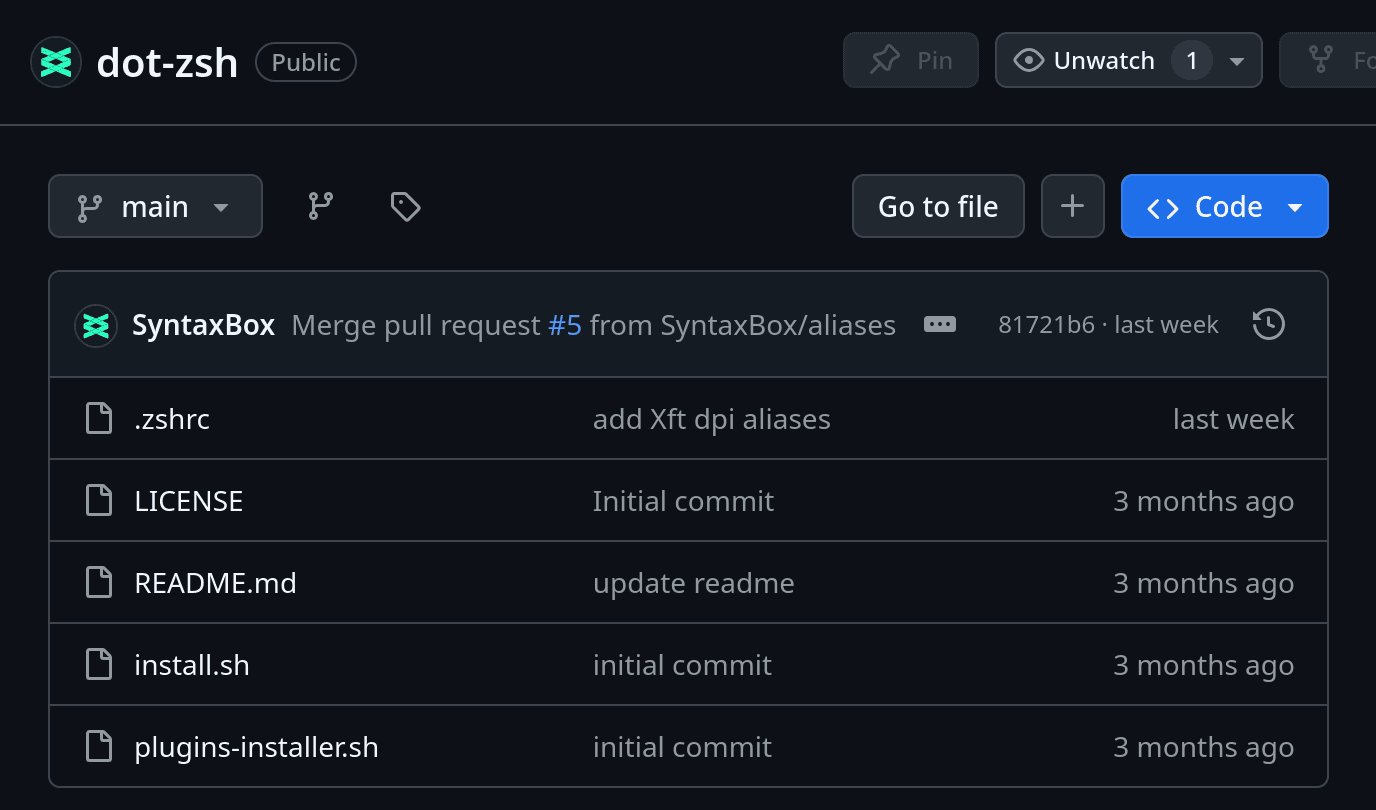Viewport: 1376px width, 810px height.
Task: Expand commit message ellipsis icon
Action: [x=939, y=325]
